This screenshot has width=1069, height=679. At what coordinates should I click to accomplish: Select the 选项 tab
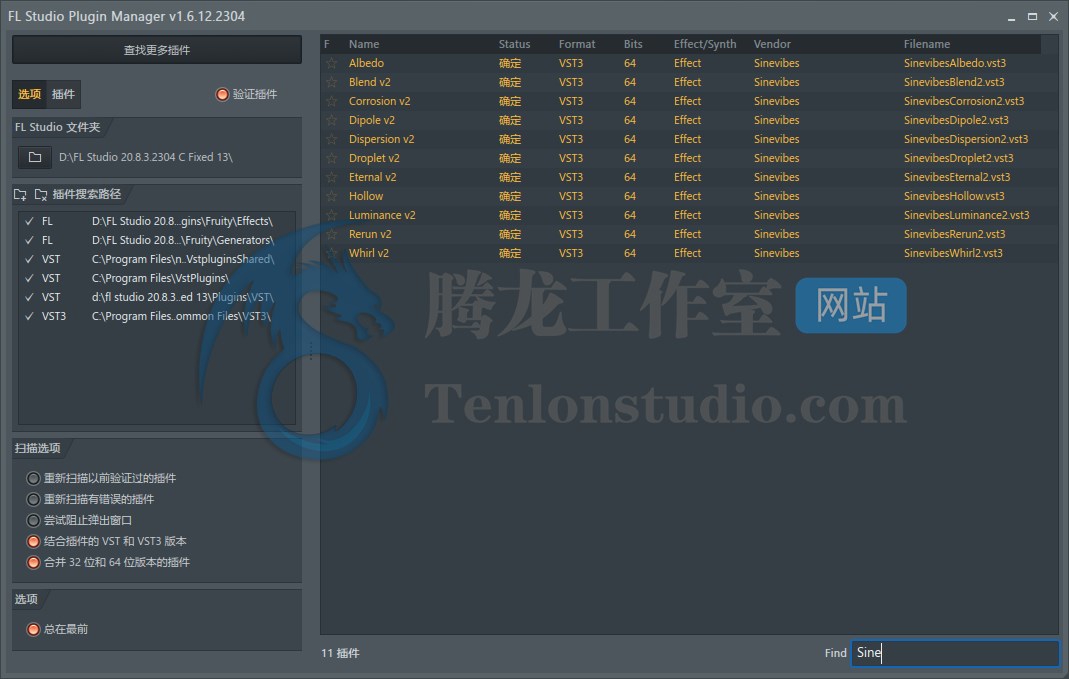30,94
